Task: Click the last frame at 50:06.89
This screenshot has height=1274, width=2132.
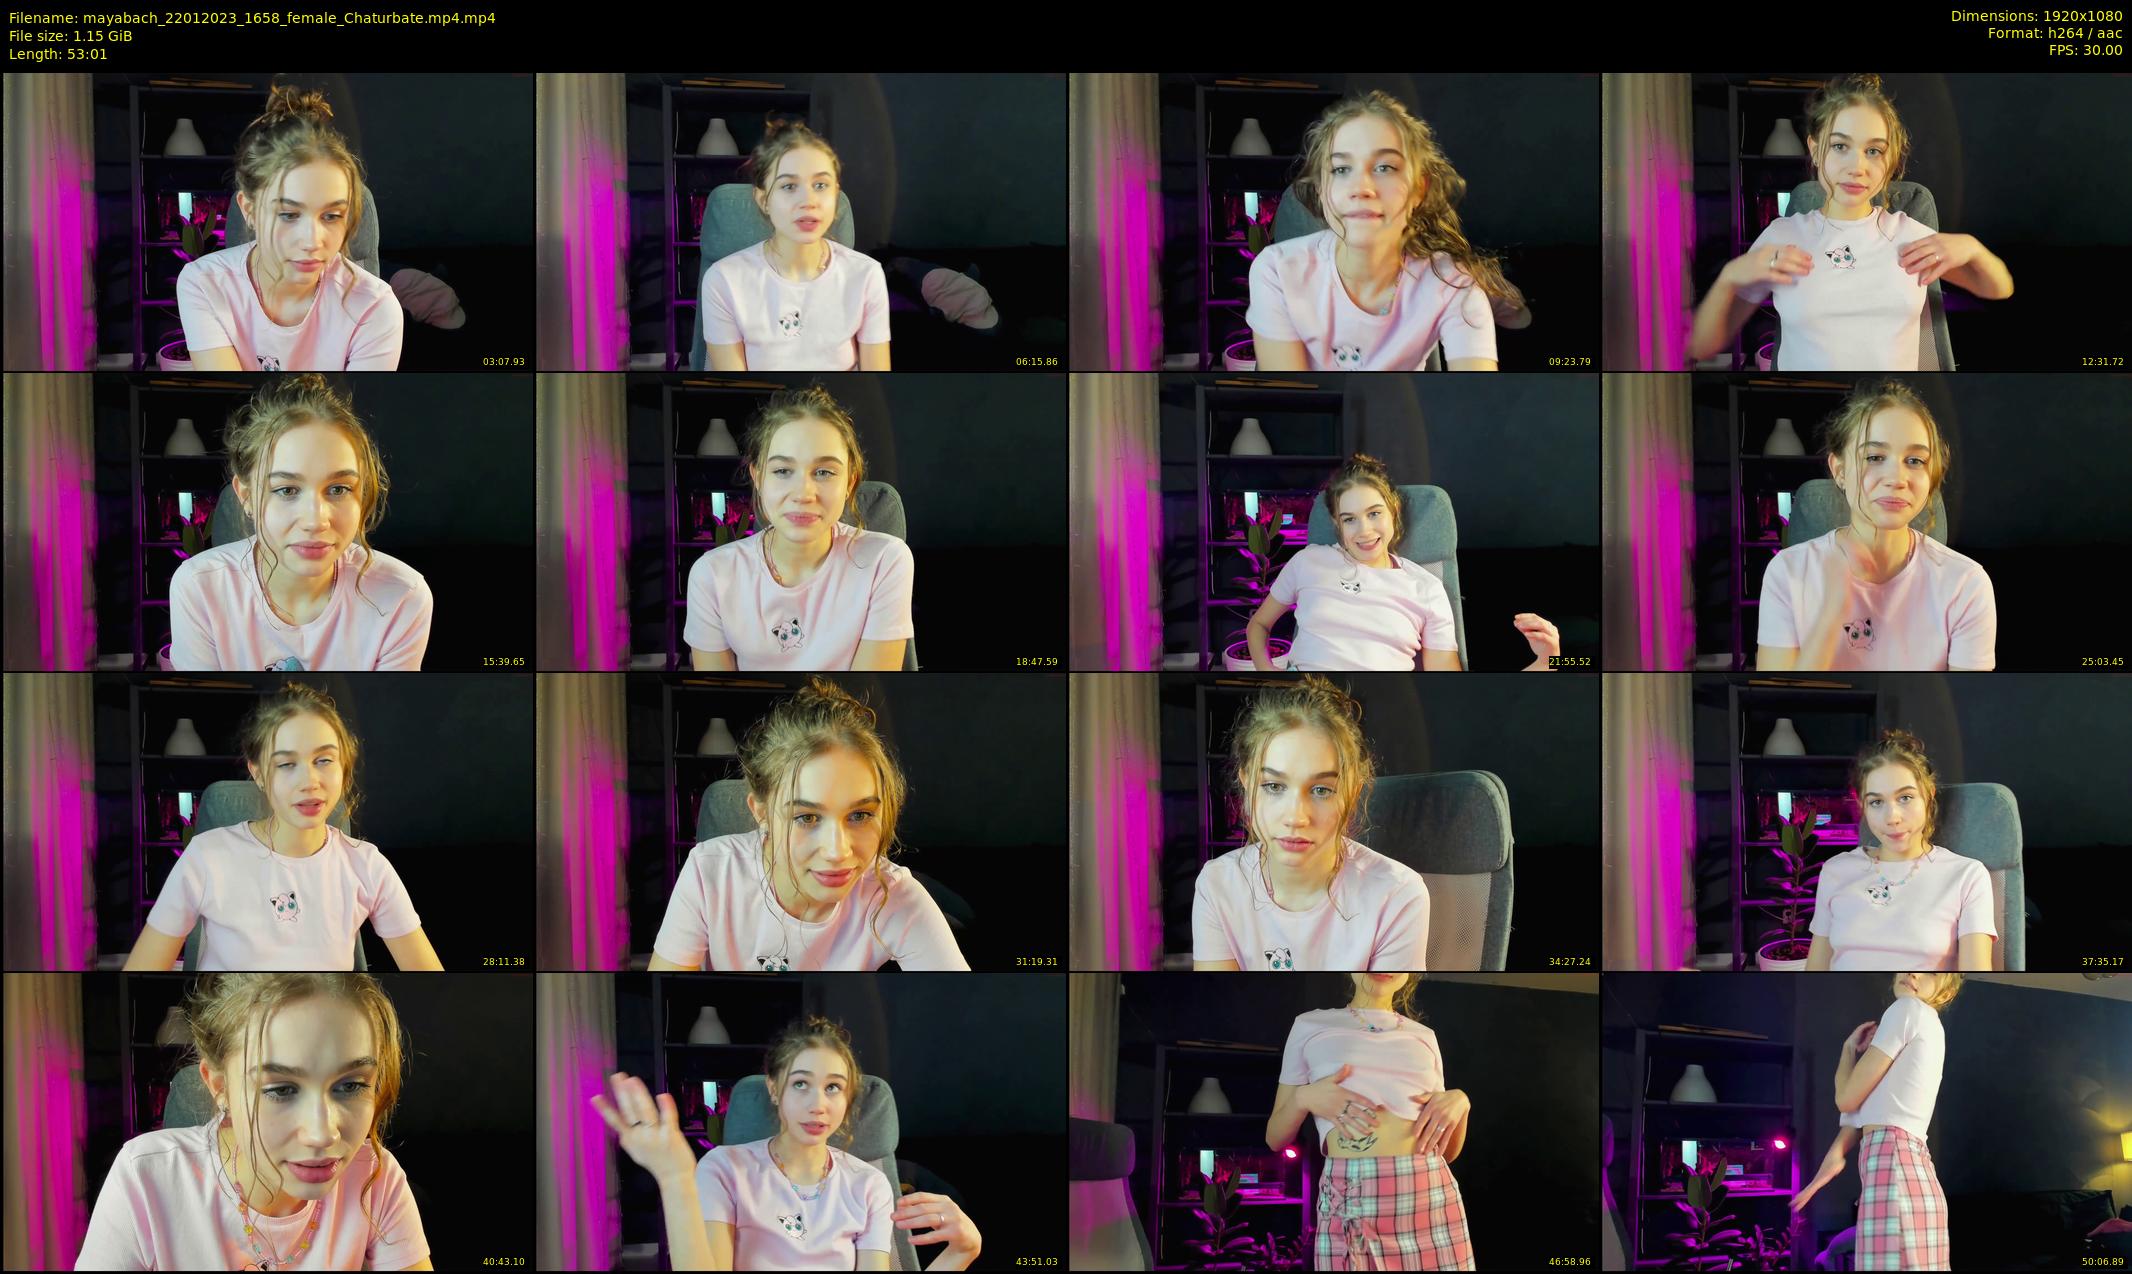Action: [1866, 1122]
